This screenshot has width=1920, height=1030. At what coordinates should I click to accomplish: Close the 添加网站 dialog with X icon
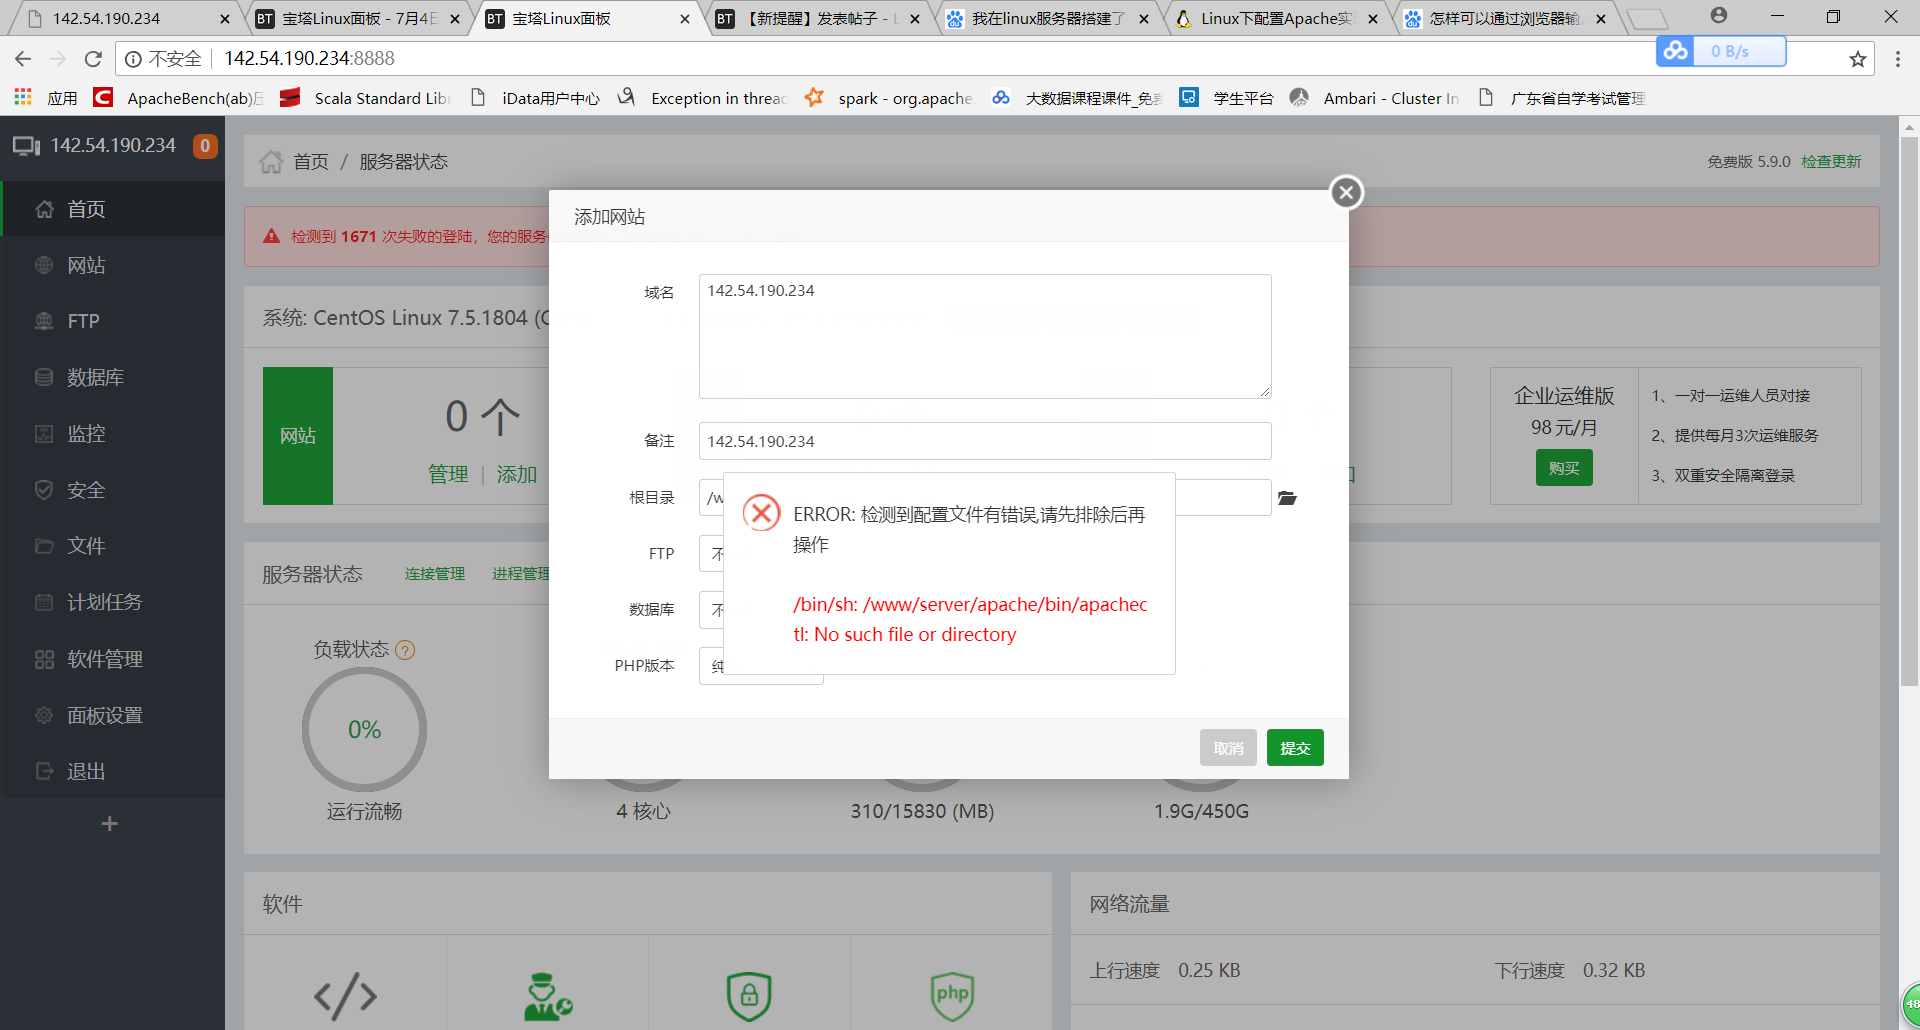[x=1346, y=192]
